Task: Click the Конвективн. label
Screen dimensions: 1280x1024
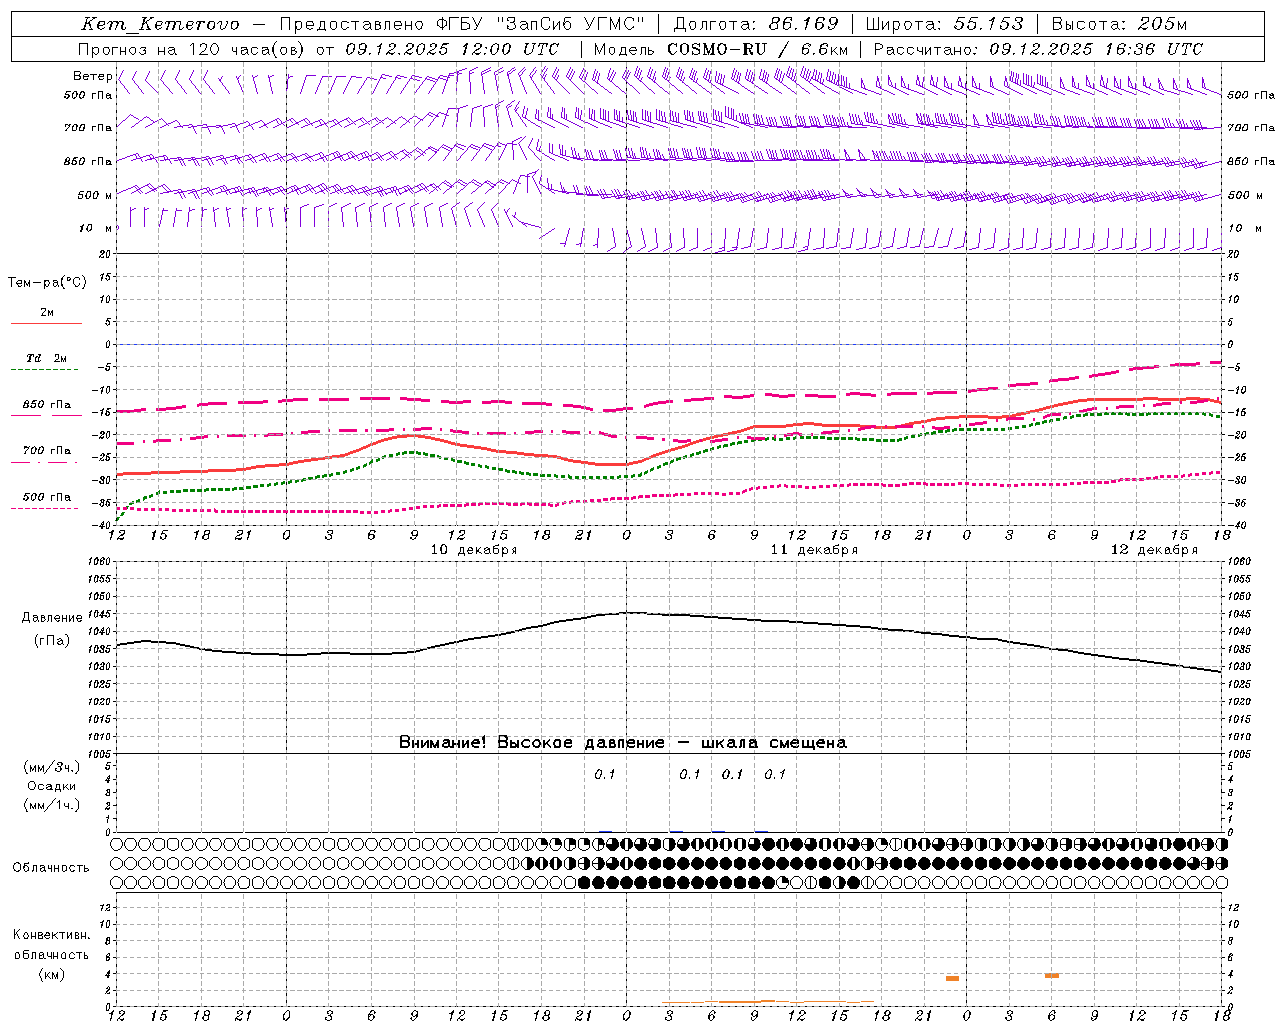Action: click(x=52, y=935)
